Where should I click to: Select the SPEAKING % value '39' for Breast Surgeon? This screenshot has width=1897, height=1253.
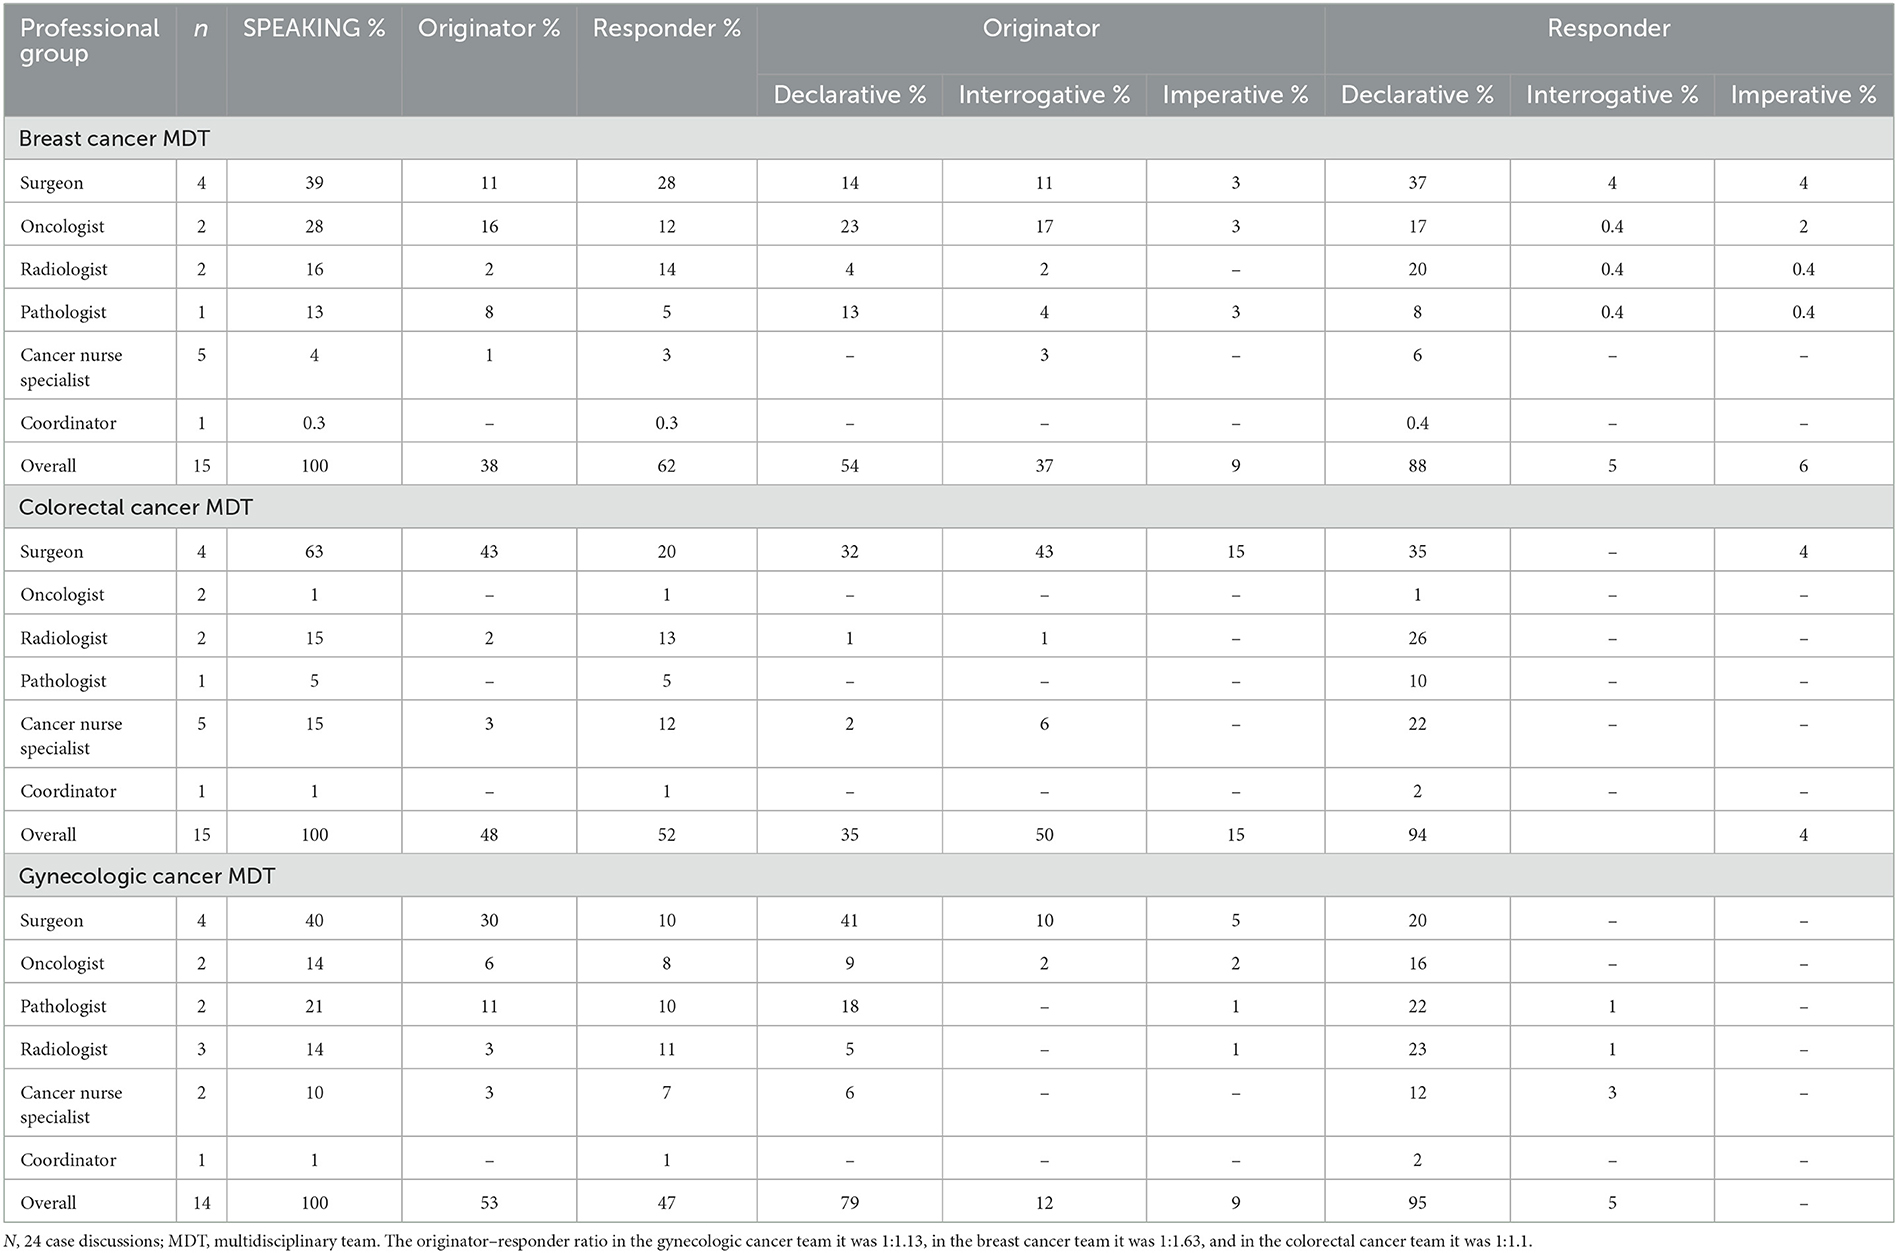[x=314, y=183]
